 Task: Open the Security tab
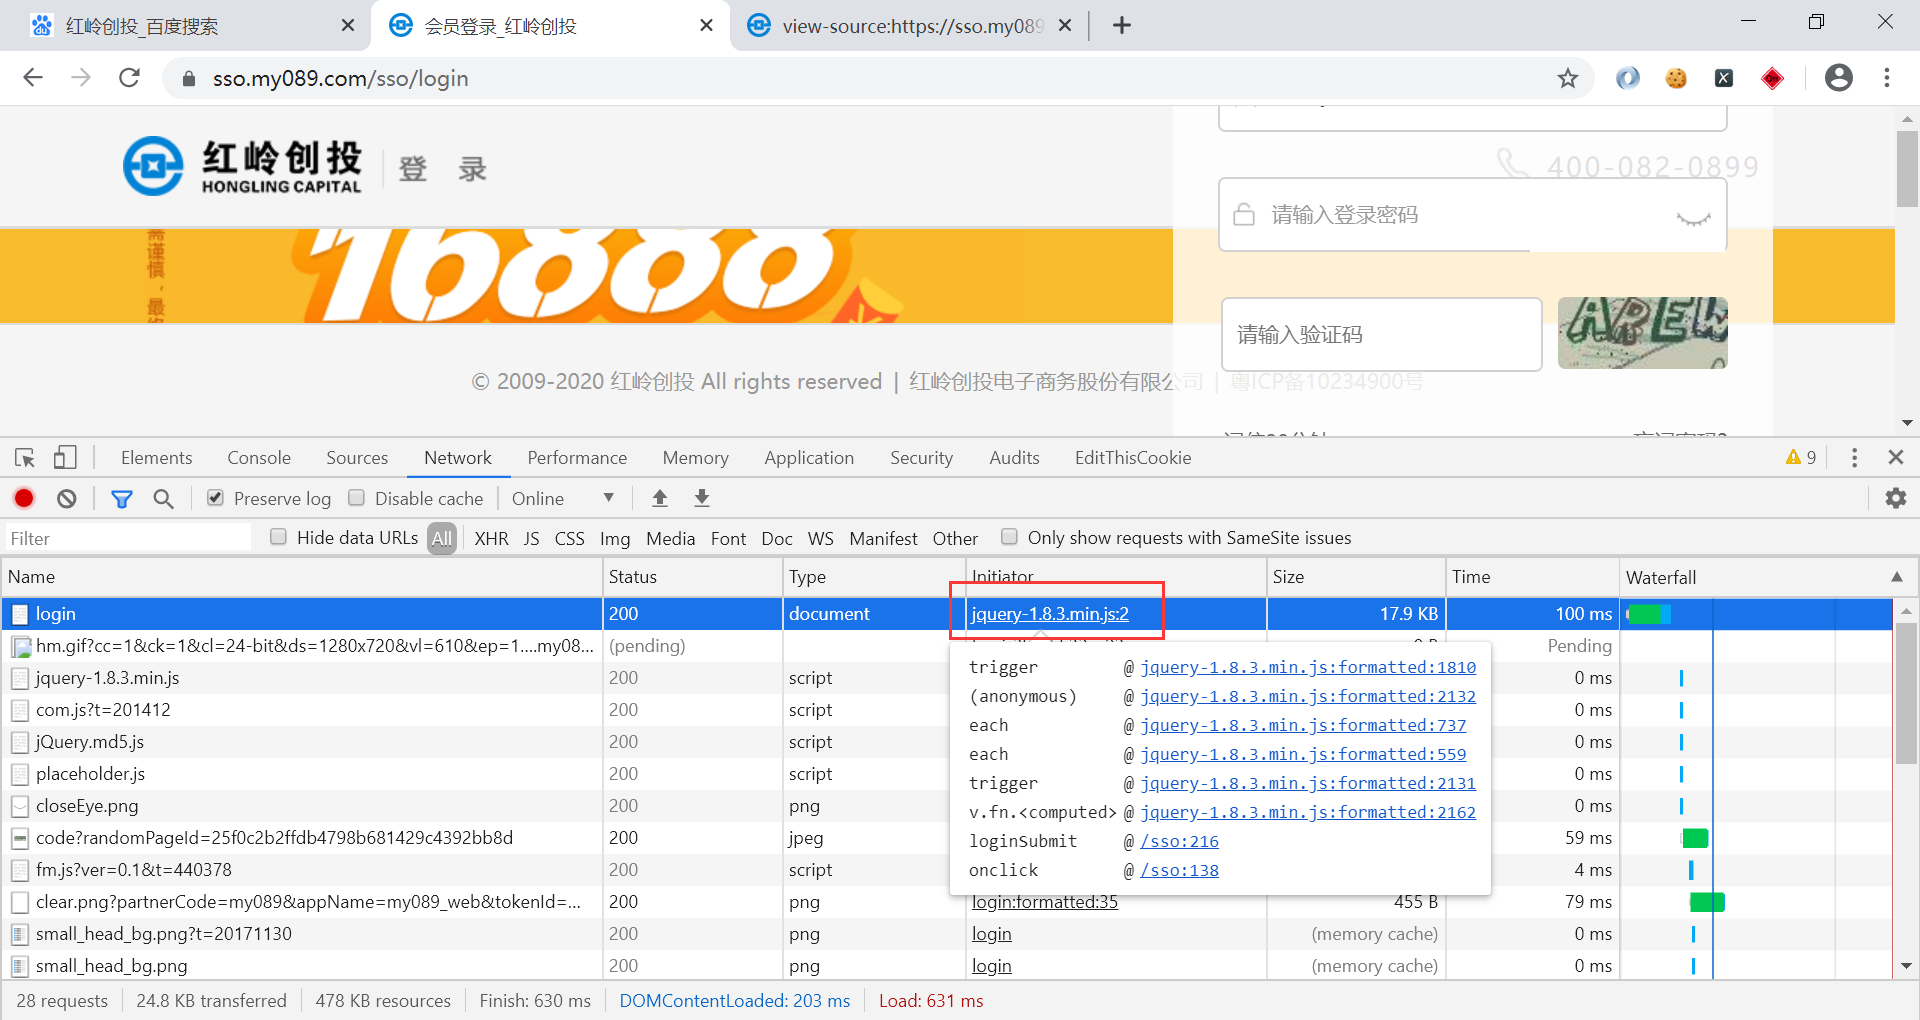921,458
